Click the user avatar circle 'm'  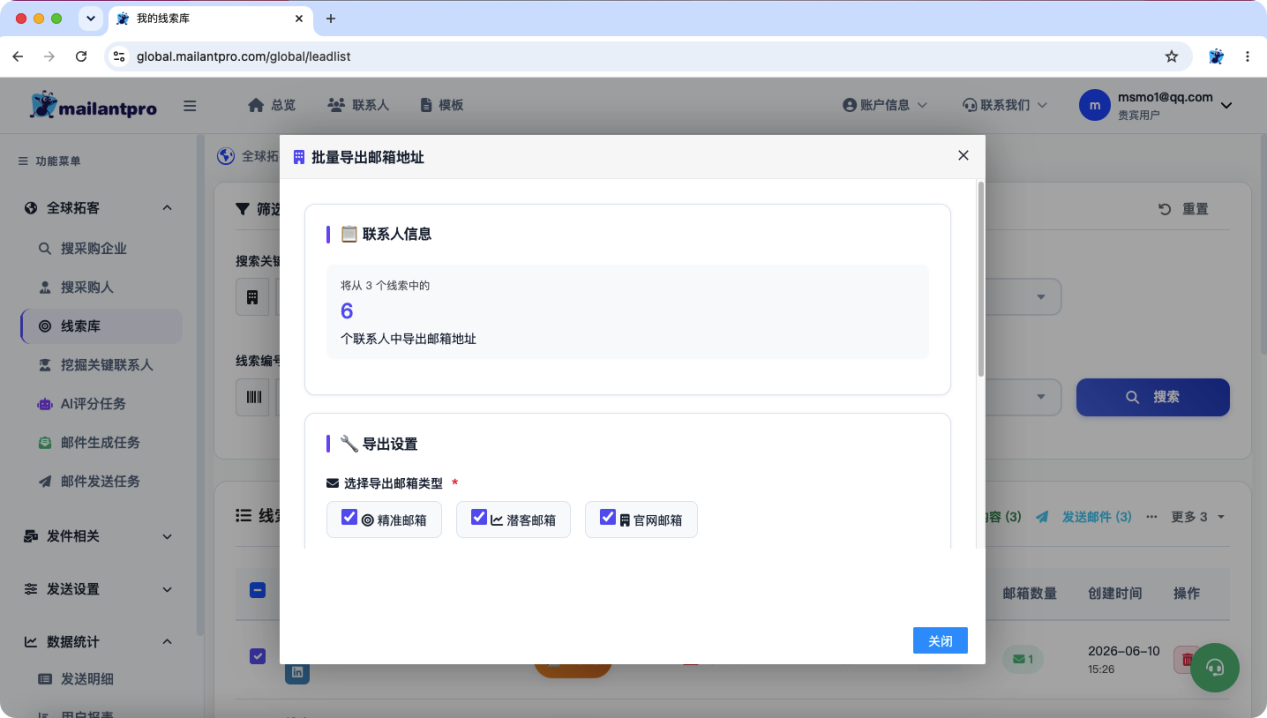pyautogui.click(x=1095, y=105)
